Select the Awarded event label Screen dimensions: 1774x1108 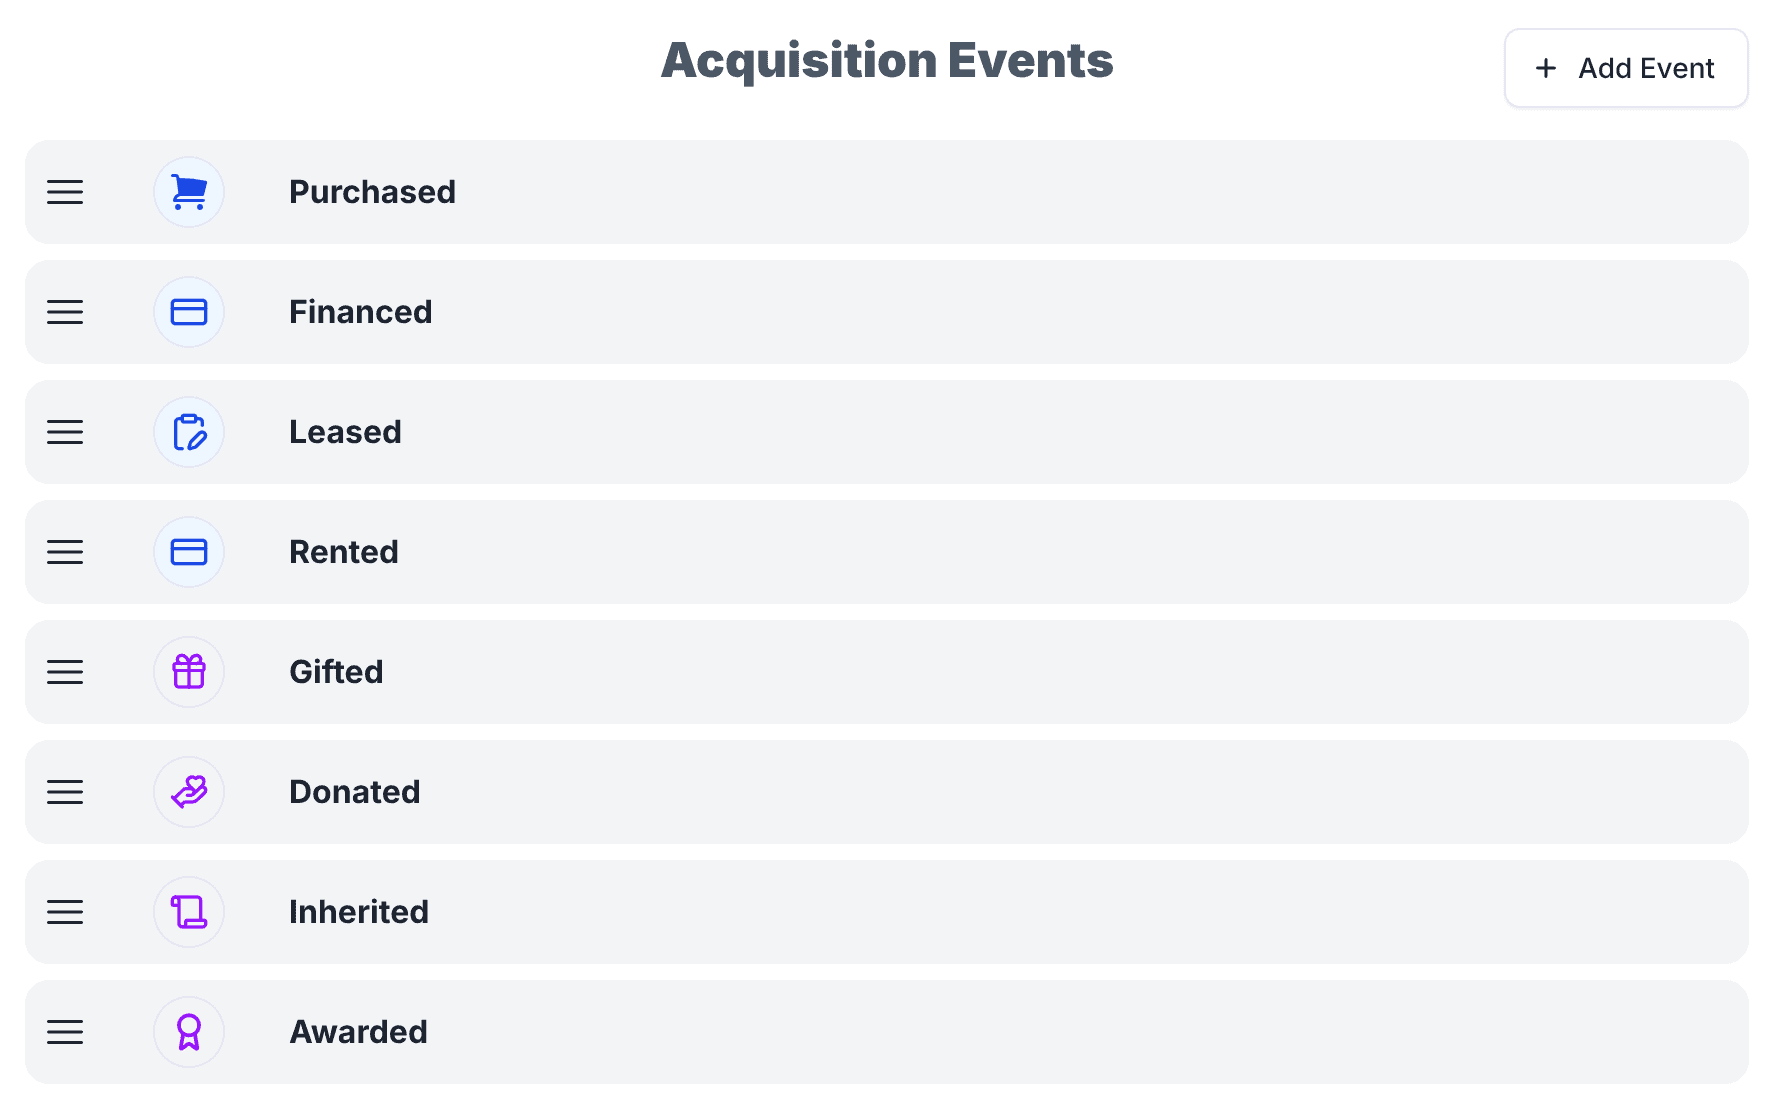pos(358,1032)
